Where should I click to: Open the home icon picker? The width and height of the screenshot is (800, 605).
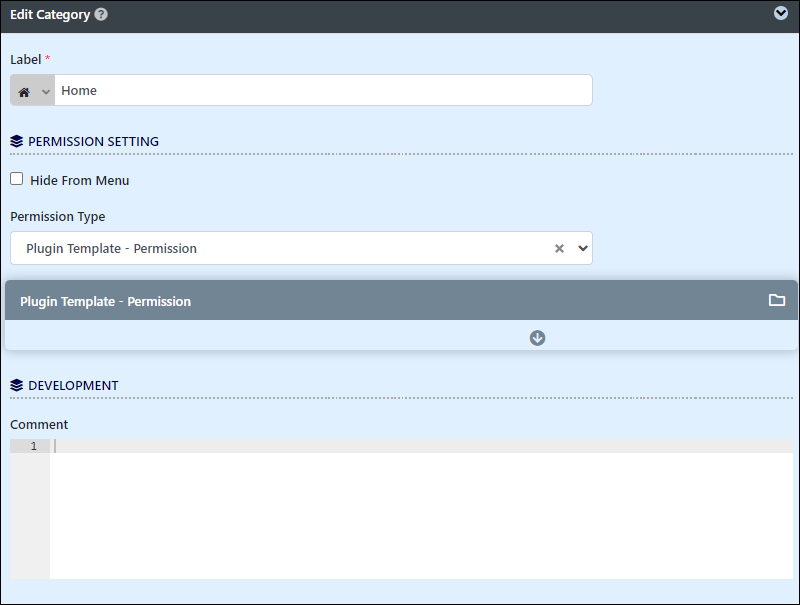point(24,92)
